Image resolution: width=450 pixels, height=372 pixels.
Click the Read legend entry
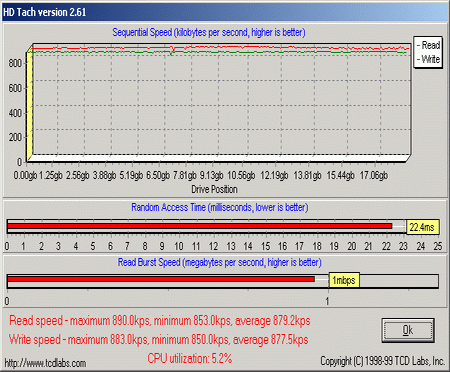tap(429, 45)
